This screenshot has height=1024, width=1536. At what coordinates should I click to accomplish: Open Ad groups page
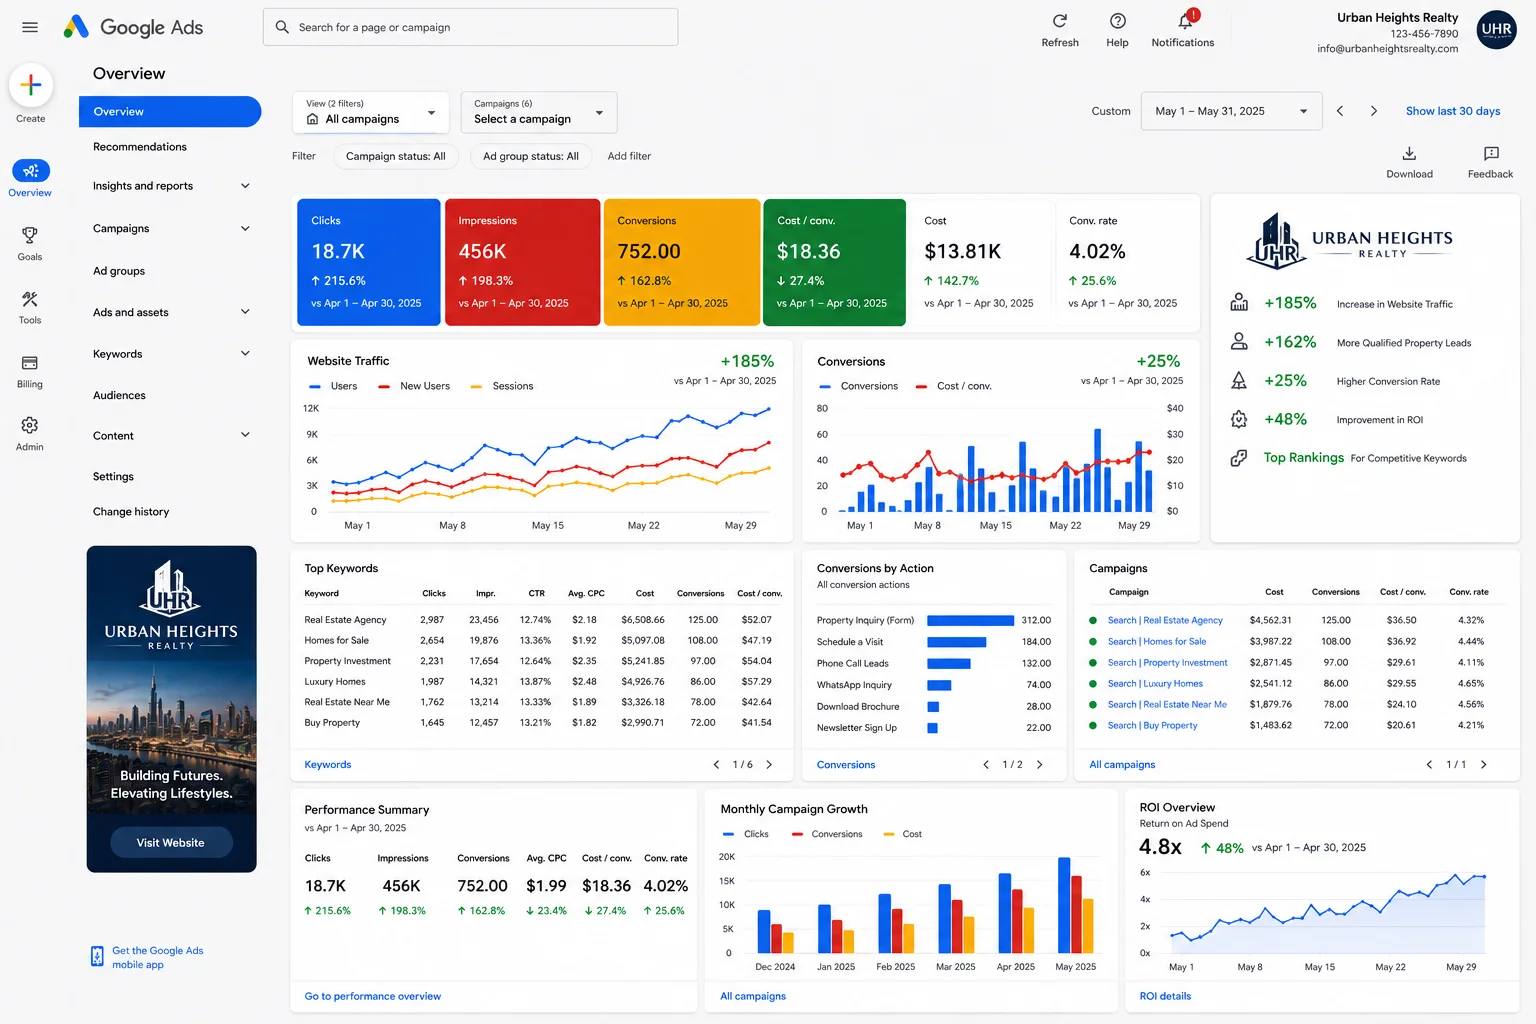(x=119, y=271)
